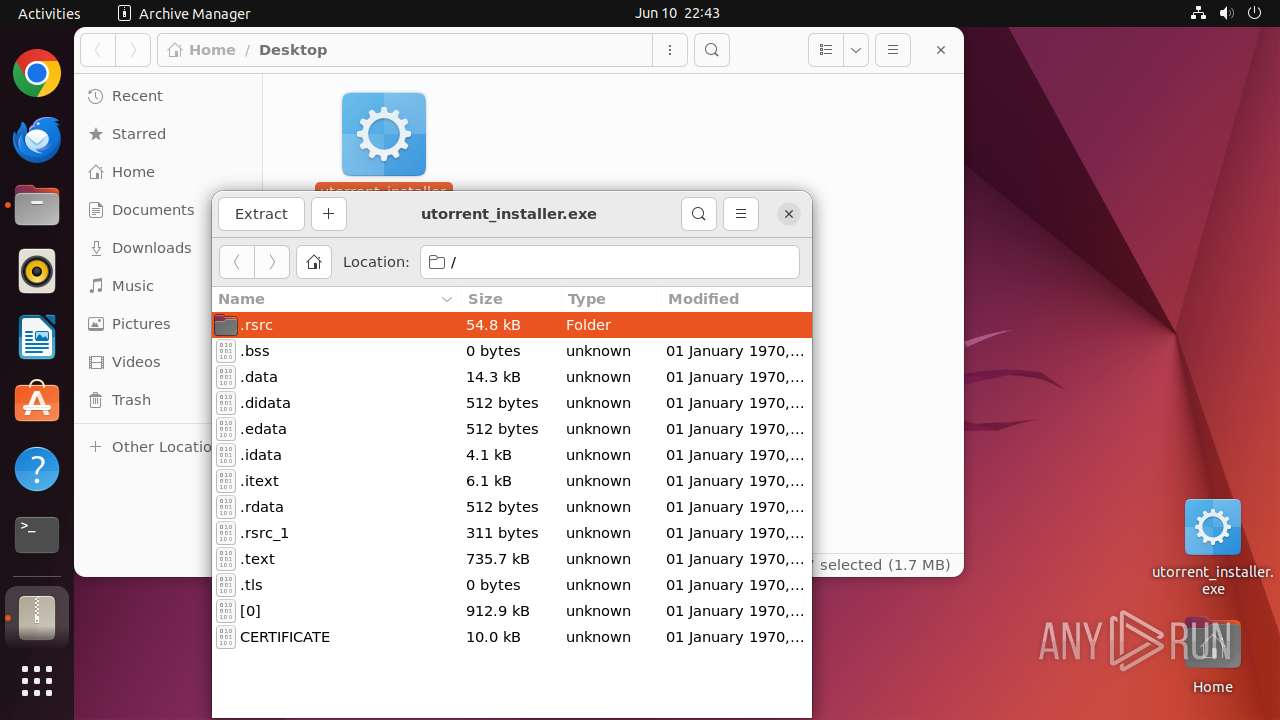Open the Files window main menu
The height and width of the screenshot is (720, 1280).
click(893, 50)
